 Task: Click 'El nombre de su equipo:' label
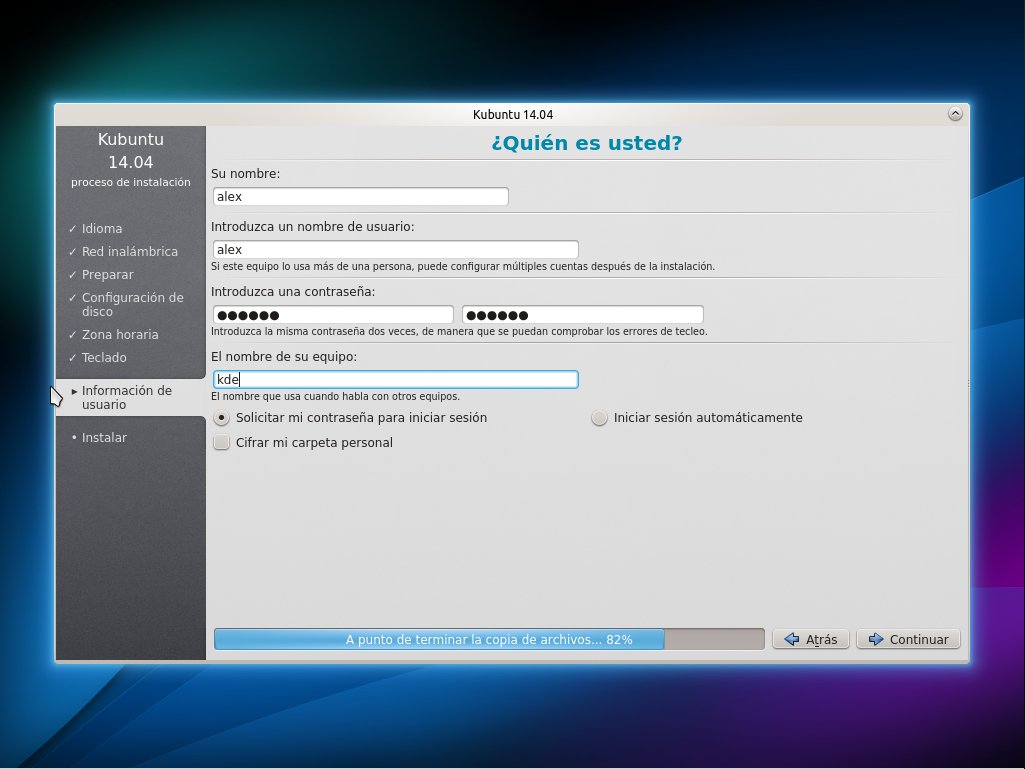tap(284, 356)
